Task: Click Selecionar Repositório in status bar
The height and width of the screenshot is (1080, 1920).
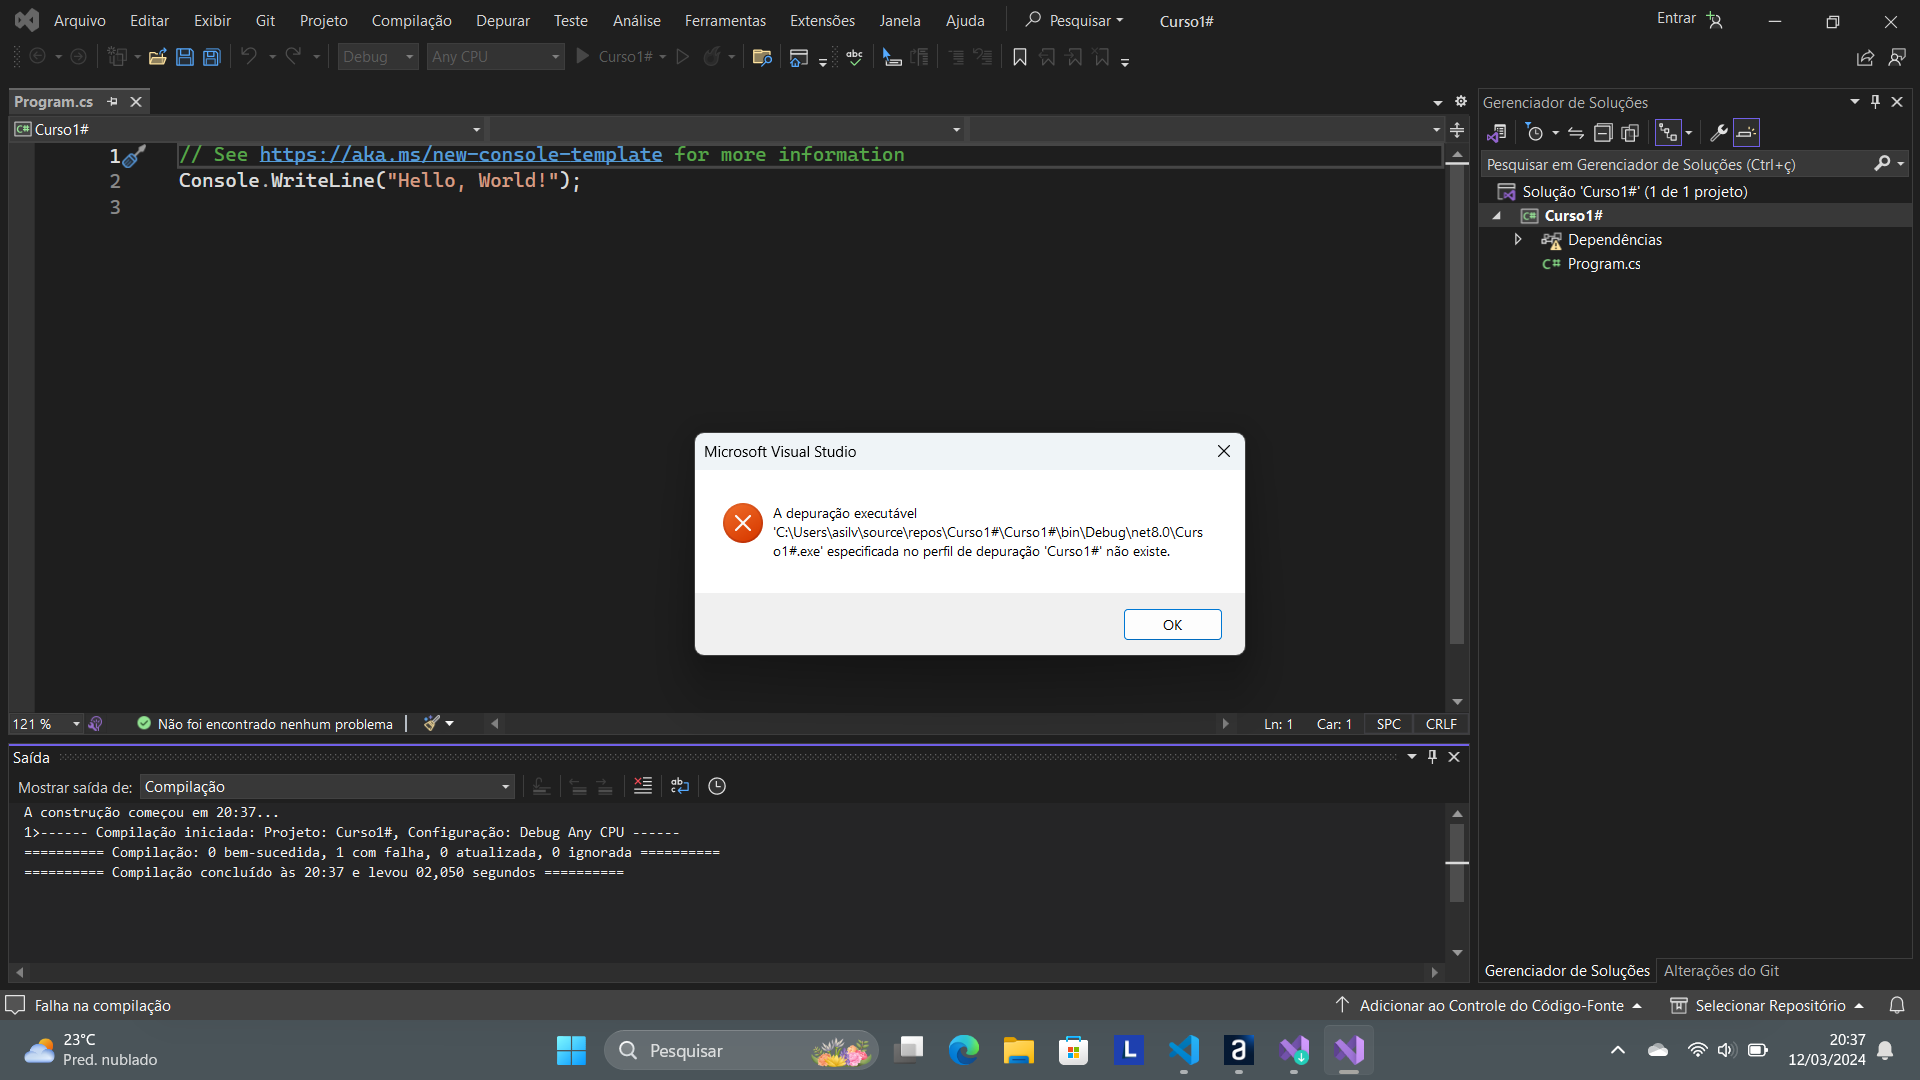Action: tap(1768, 1006)
